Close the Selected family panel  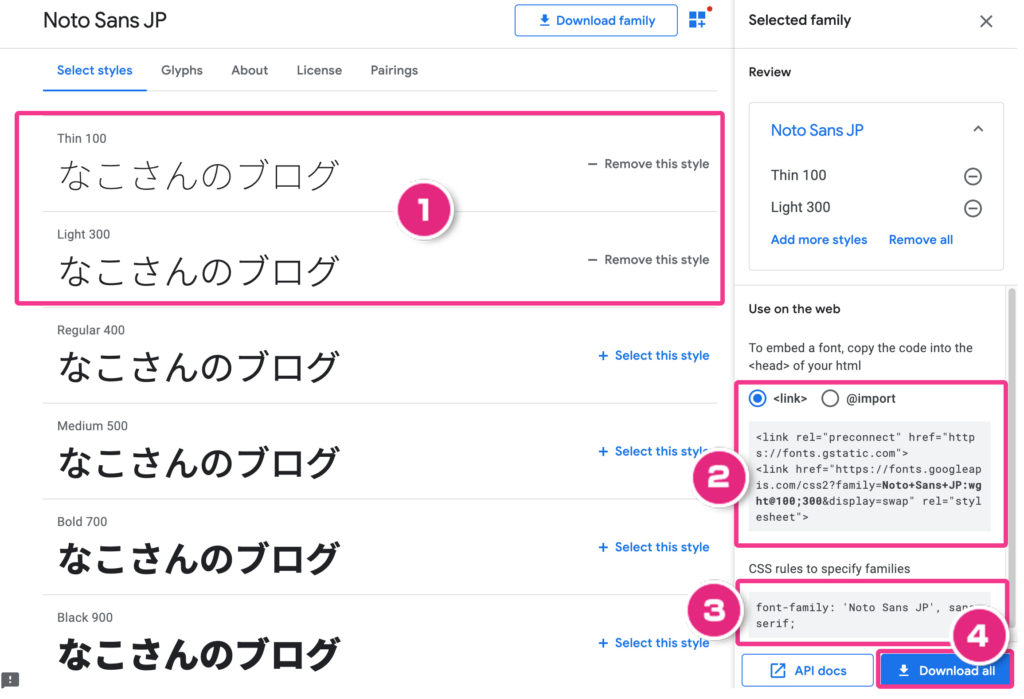coord(986,21)
